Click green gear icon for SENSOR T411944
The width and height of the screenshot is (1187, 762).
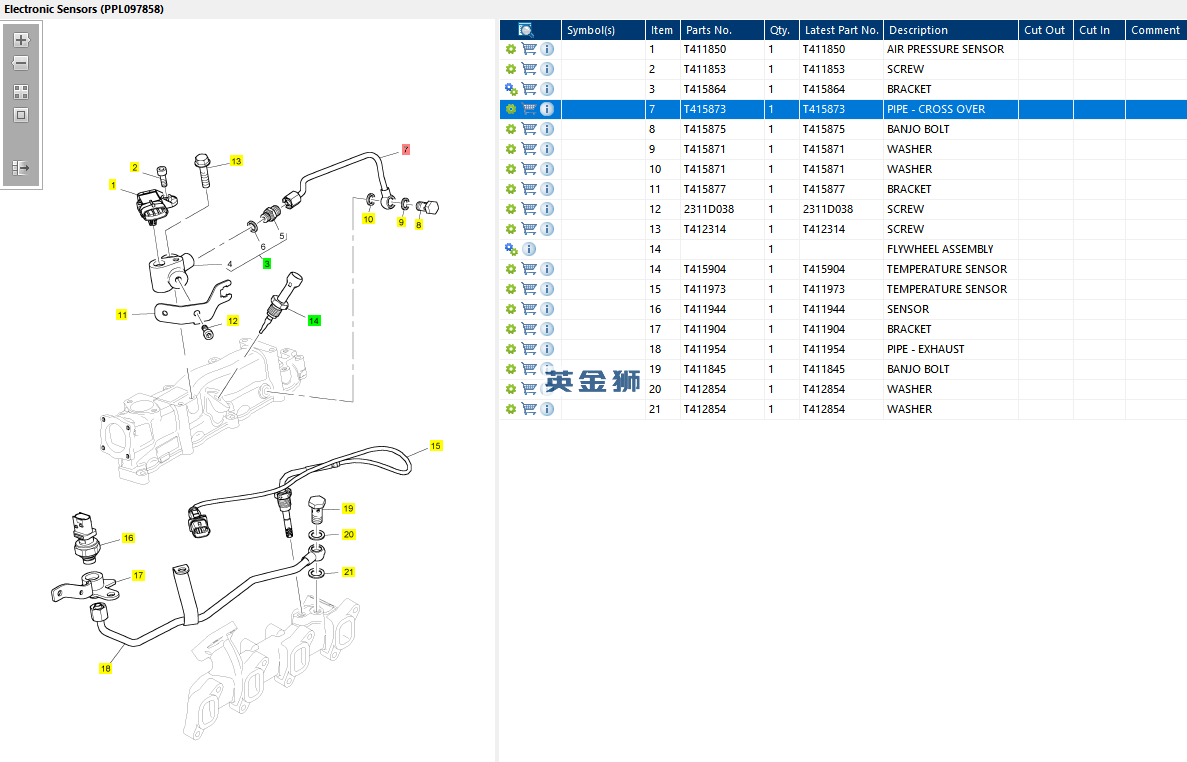point(511,309)
